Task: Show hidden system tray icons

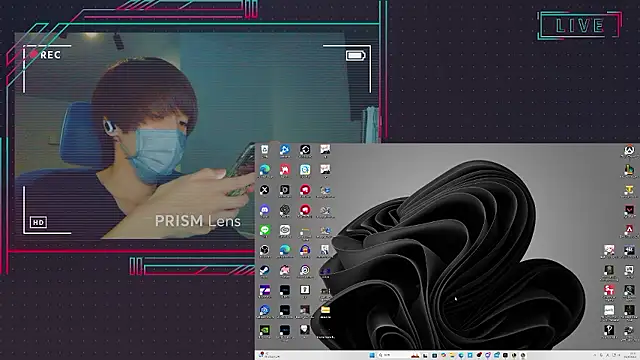Action: (595, 356)
